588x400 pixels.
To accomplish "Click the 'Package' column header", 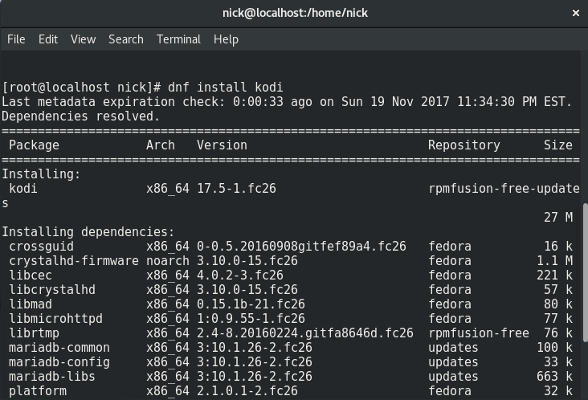I will tap(34, 145).
